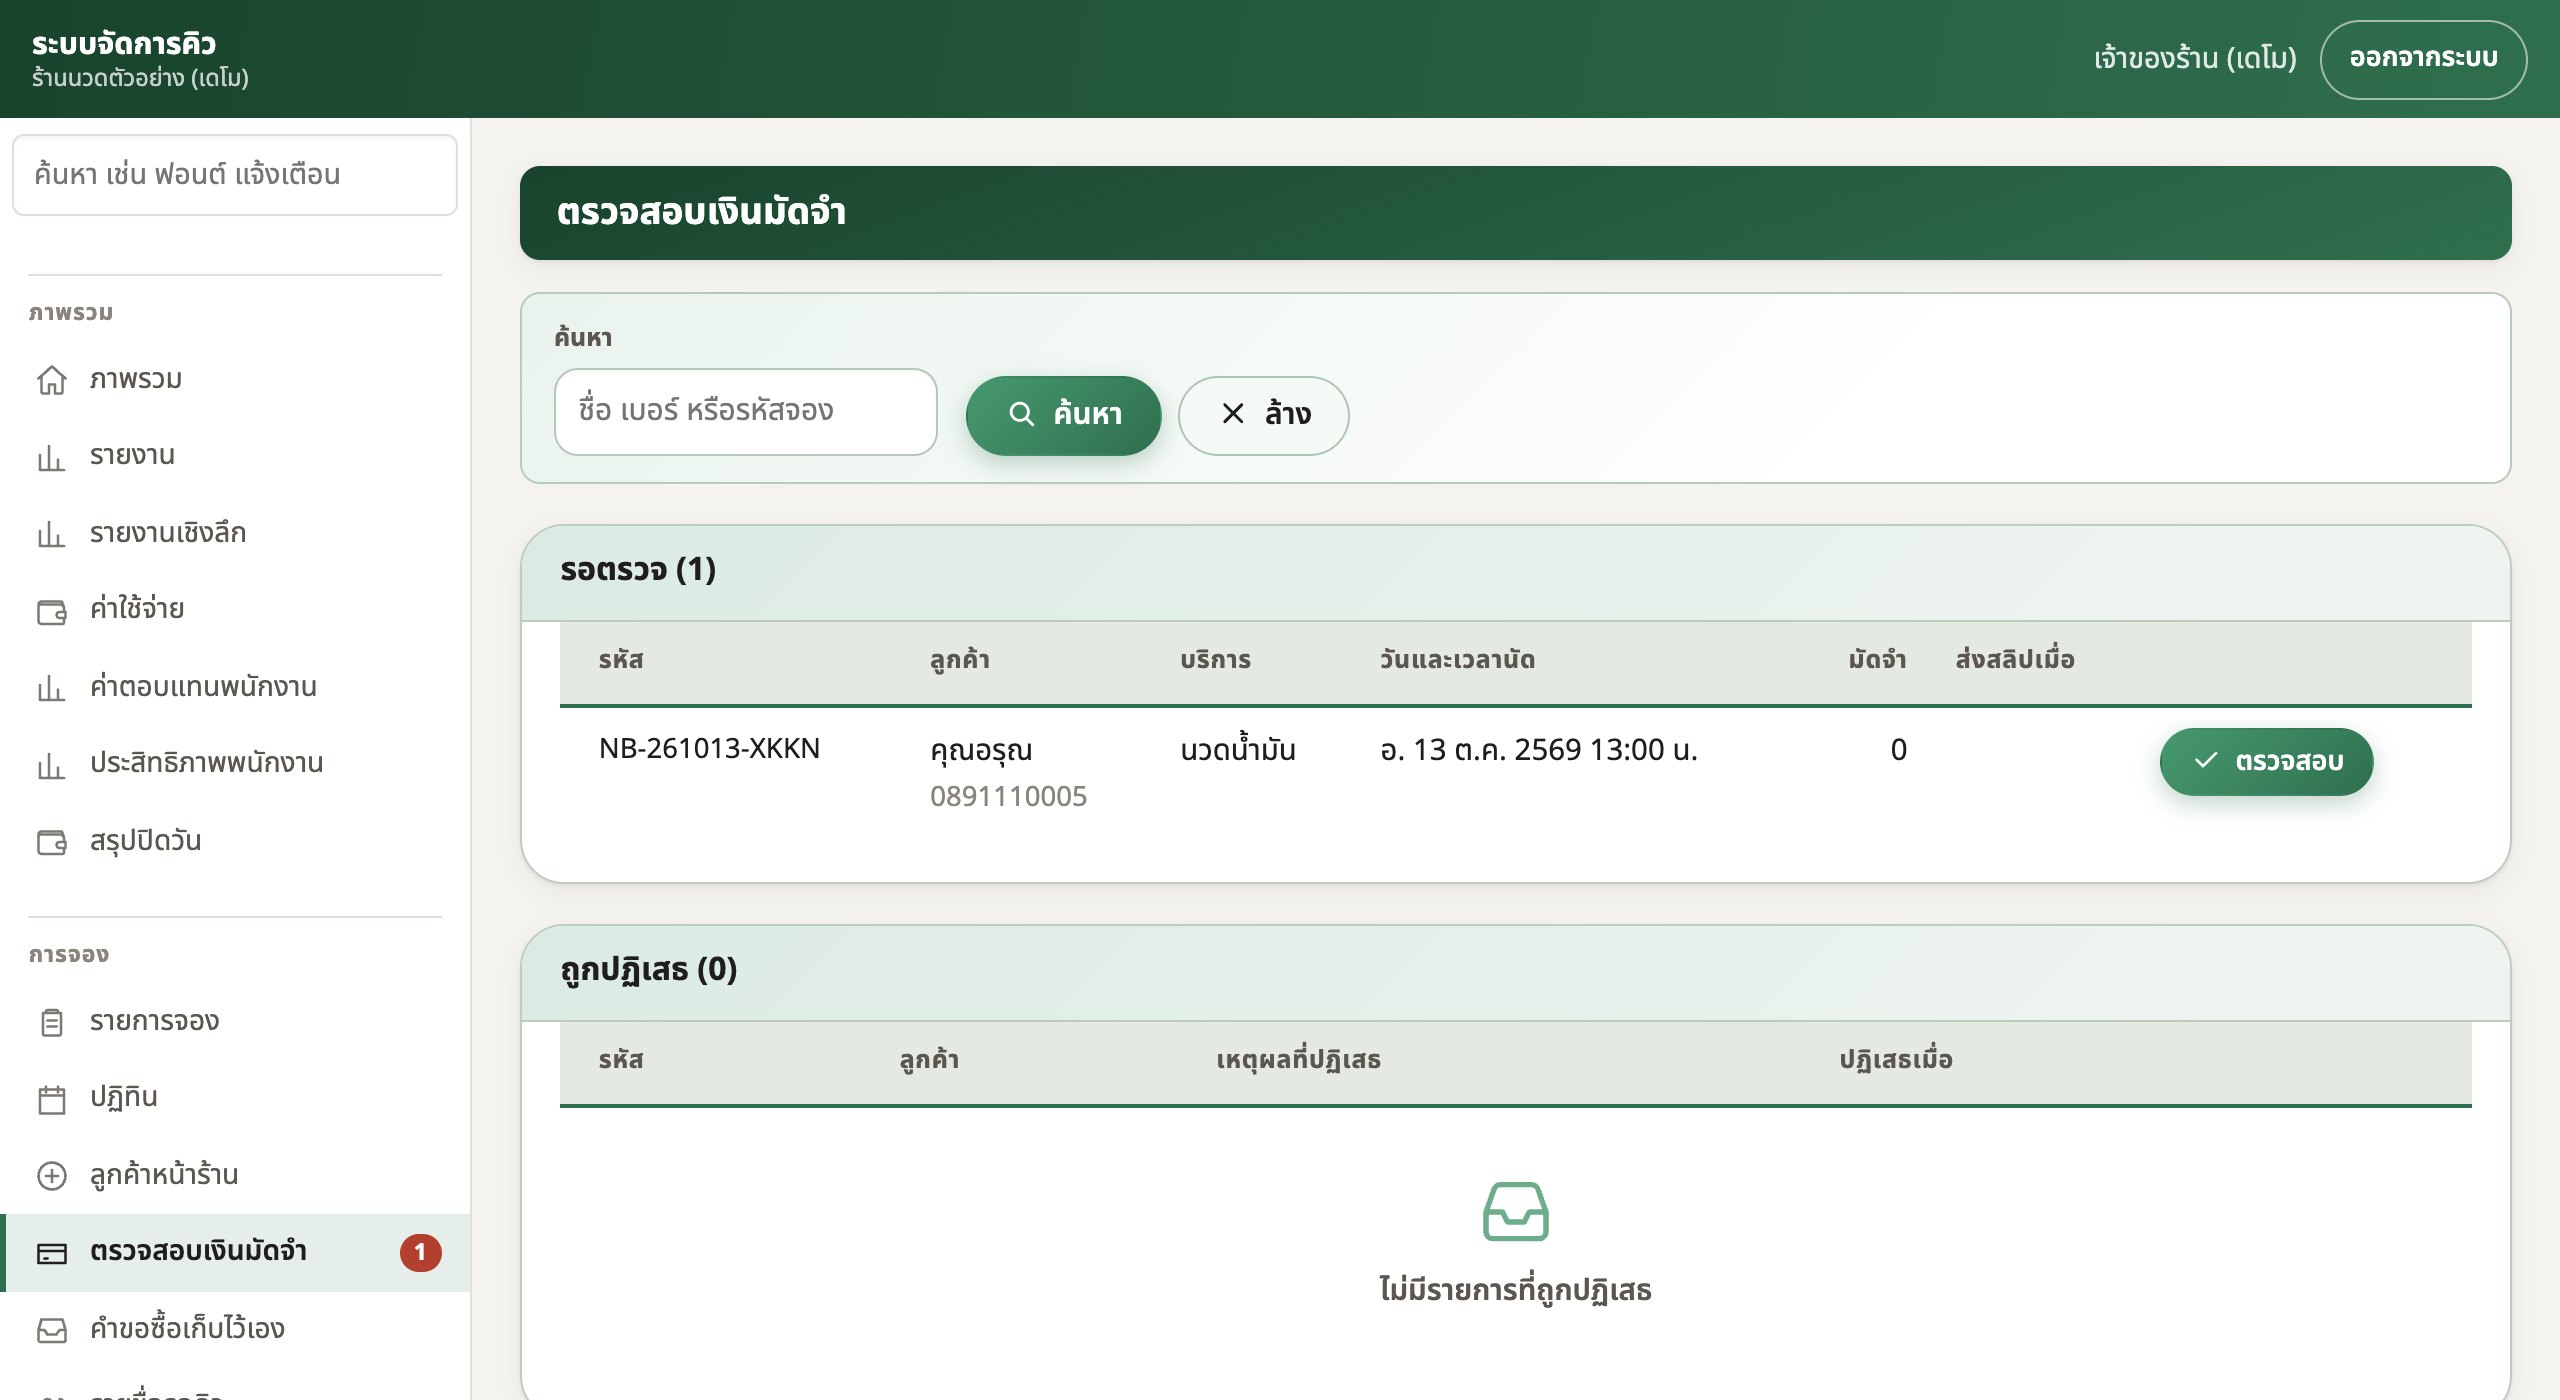Image resolution: width=2560 pixels, height=1400 pixels.
Task: Click the ประสิทธิภาพพนักงาน chart icon
Action: (52, 765)
